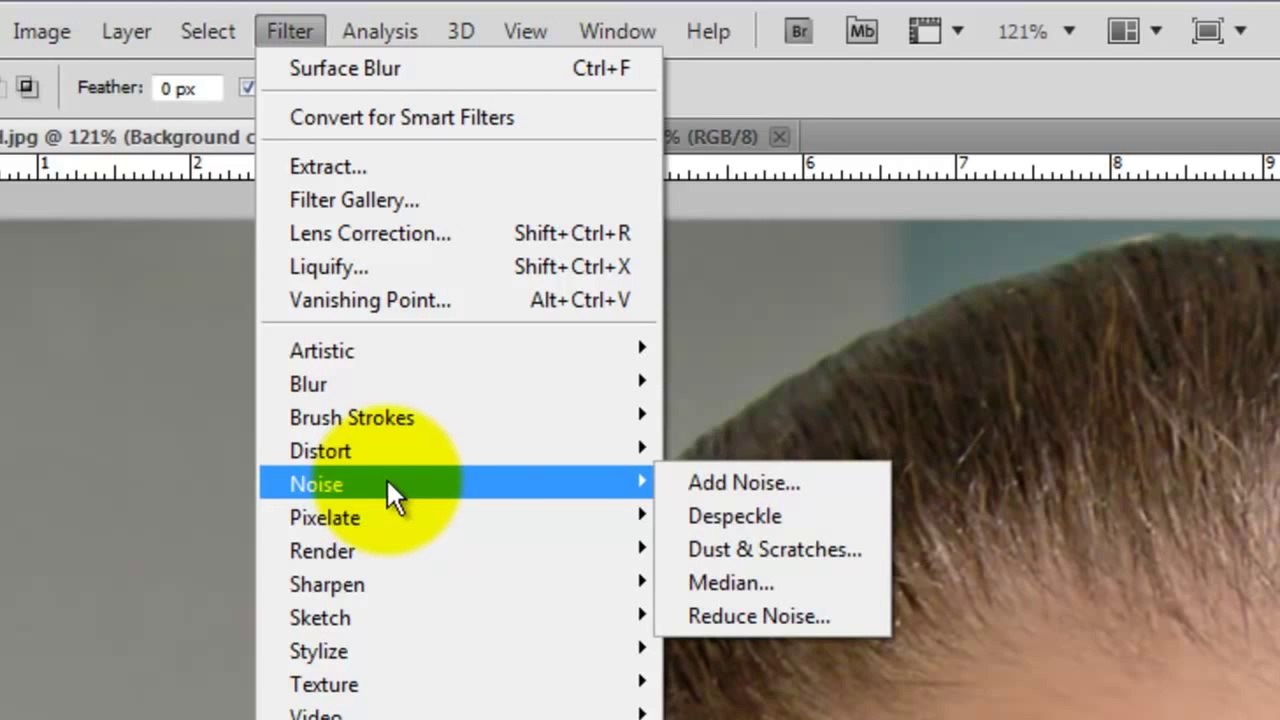Switch to the .jpg @ 121% Background document tab
This screenshot has height=720, width=1280.
pos(127,137)
